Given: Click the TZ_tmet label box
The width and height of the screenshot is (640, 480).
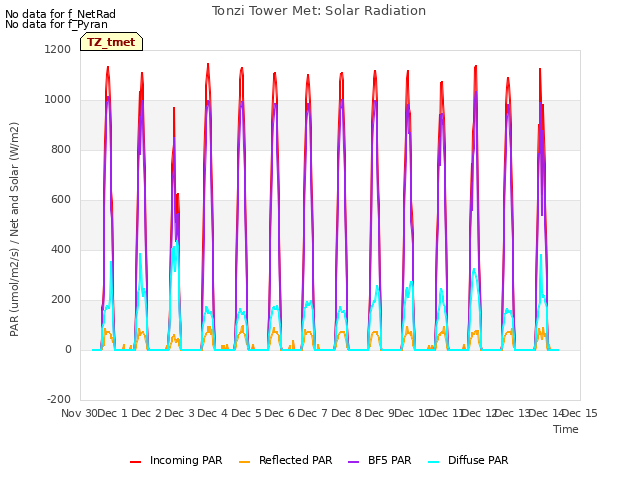Looking at the screenshot, I should [111, 42].
